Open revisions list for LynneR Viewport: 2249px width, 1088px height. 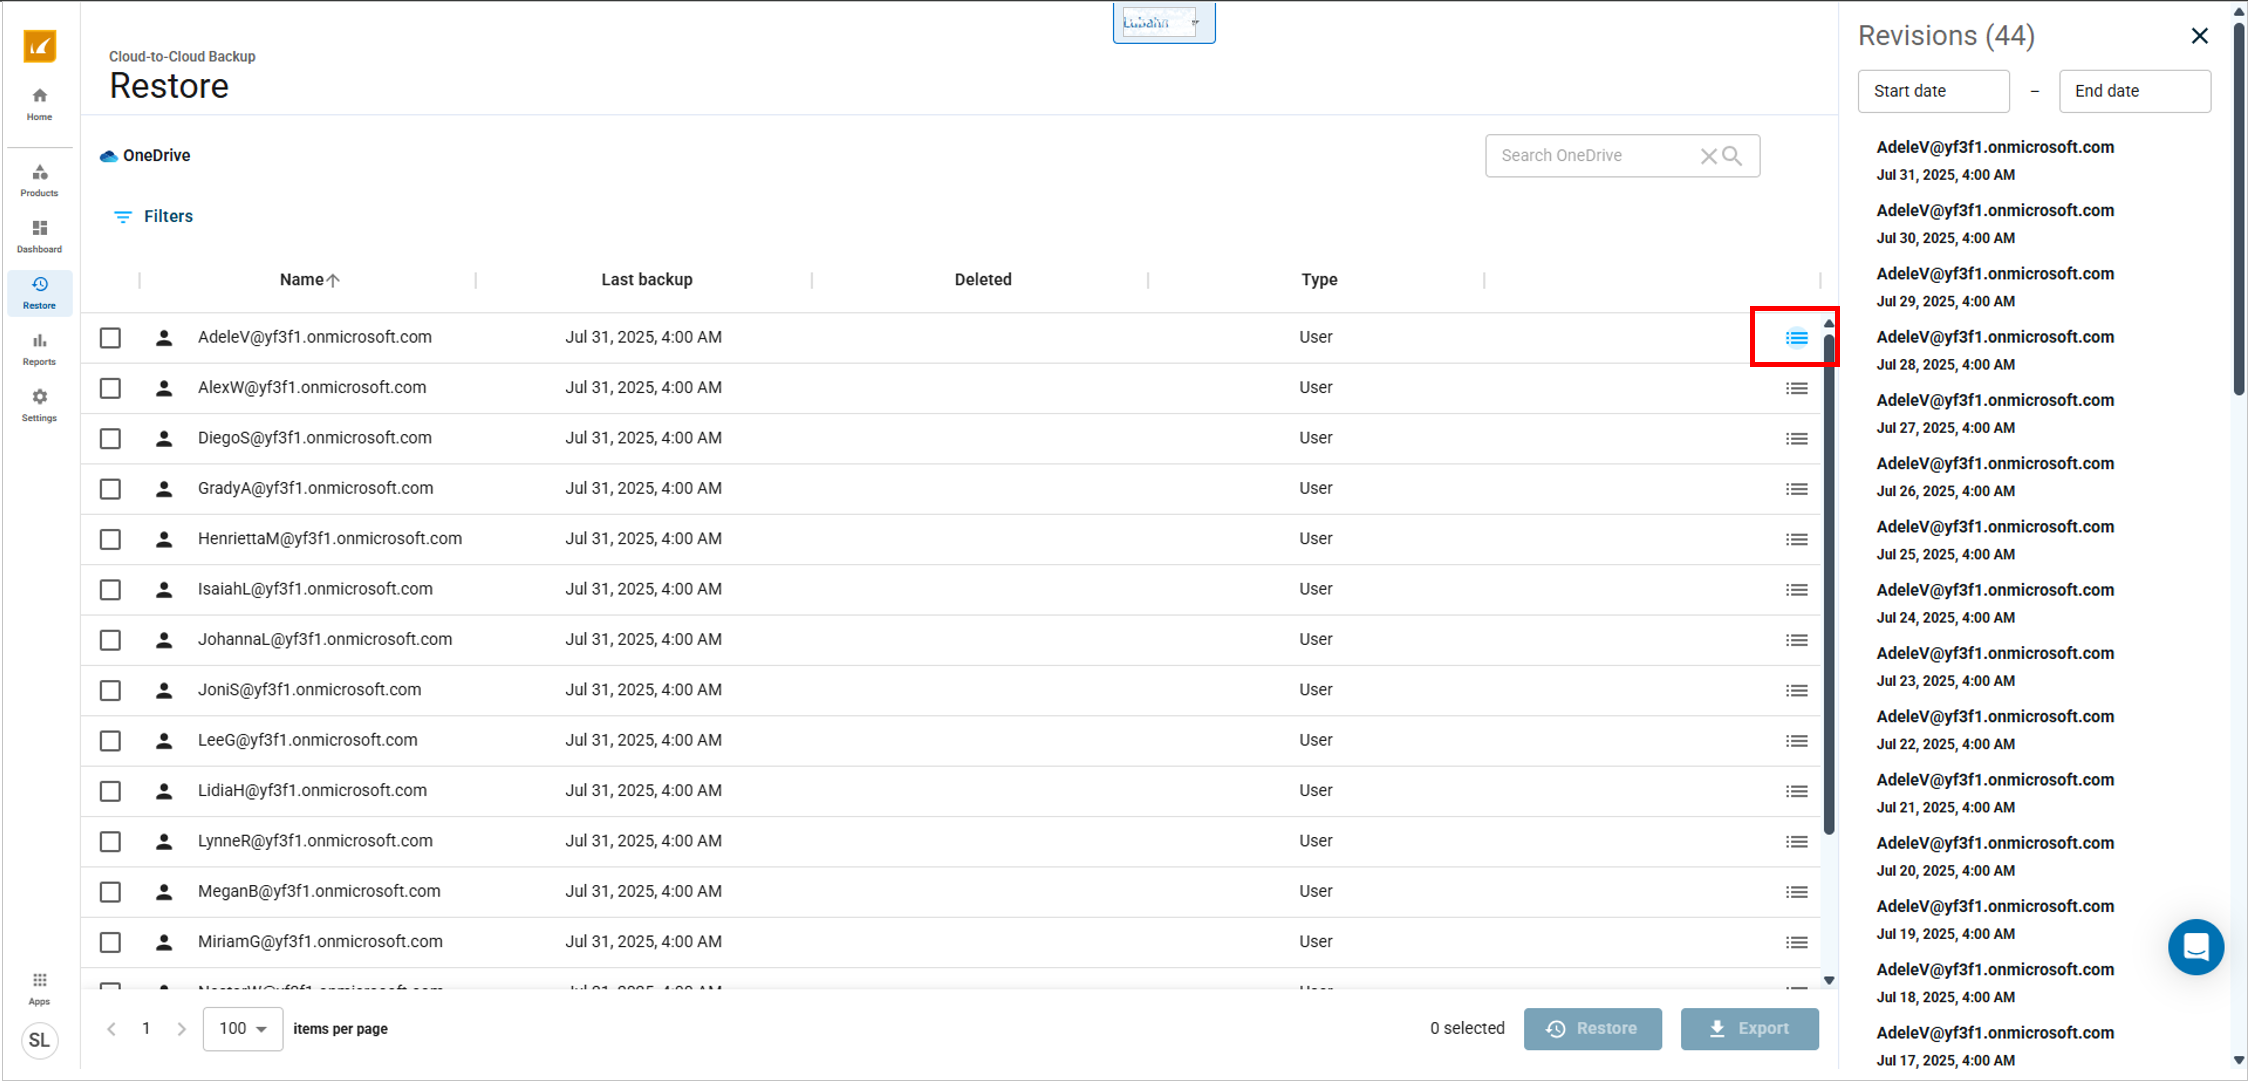click(1796, 842)
